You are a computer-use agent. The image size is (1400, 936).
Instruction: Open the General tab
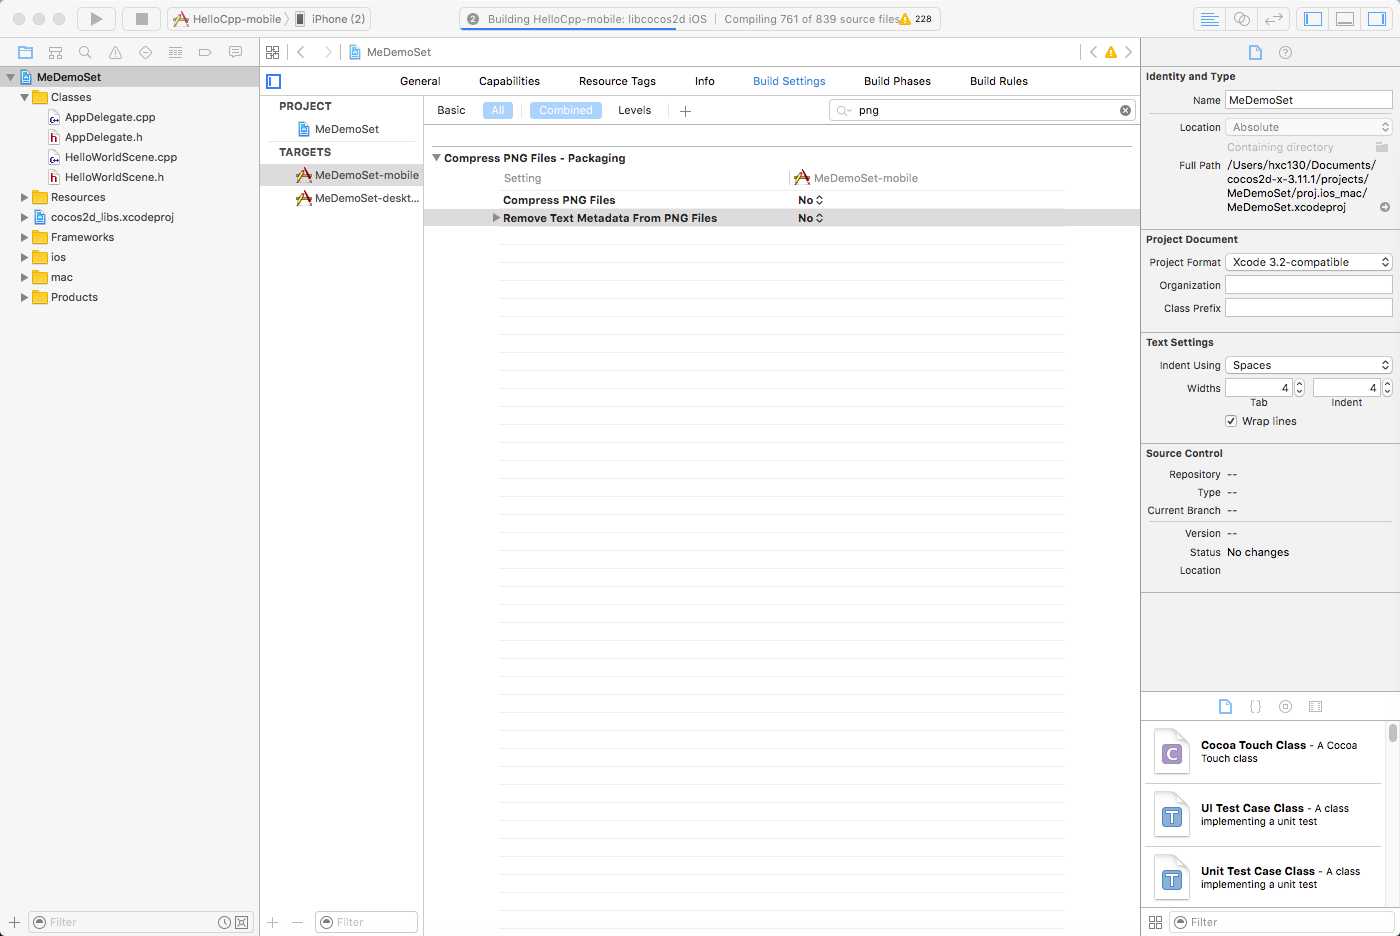420,81
